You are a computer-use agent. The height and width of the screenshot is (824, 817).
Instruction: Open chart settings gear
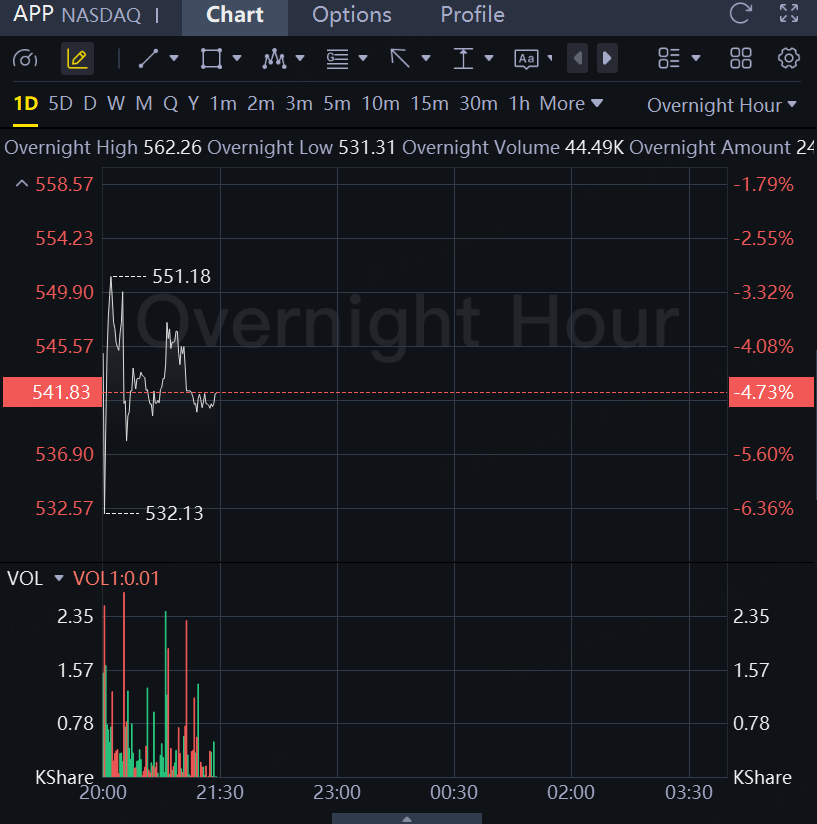coord(789,58)
